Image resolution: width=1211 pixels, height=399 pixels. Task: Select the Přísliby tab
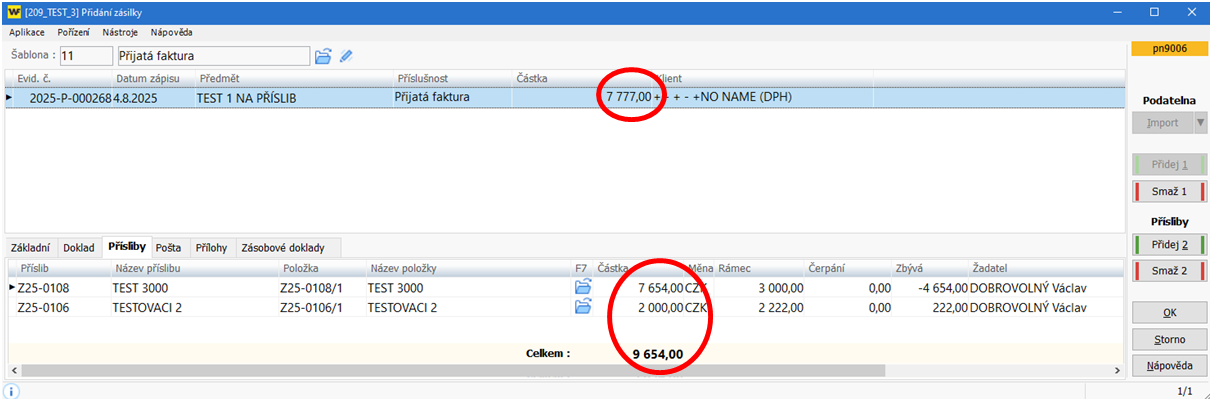pos(127,246)
